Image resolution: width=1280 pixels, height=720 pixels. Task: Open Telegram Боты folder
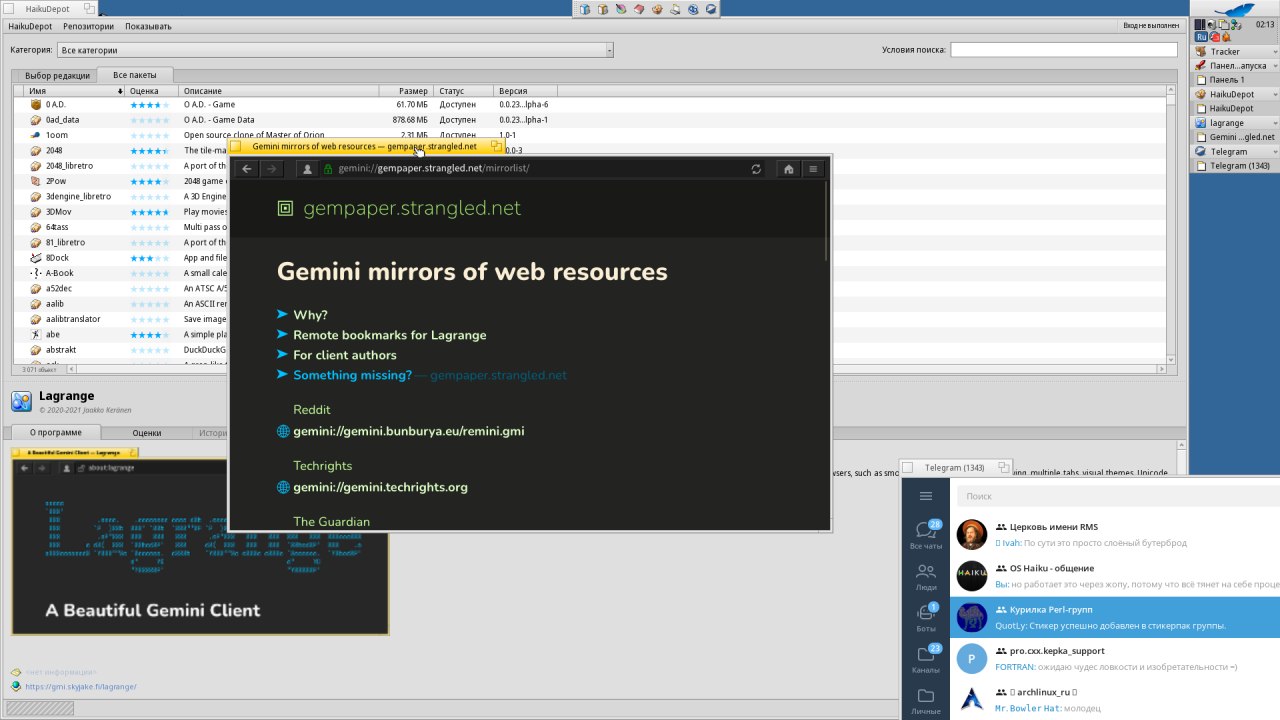point(926,618)
